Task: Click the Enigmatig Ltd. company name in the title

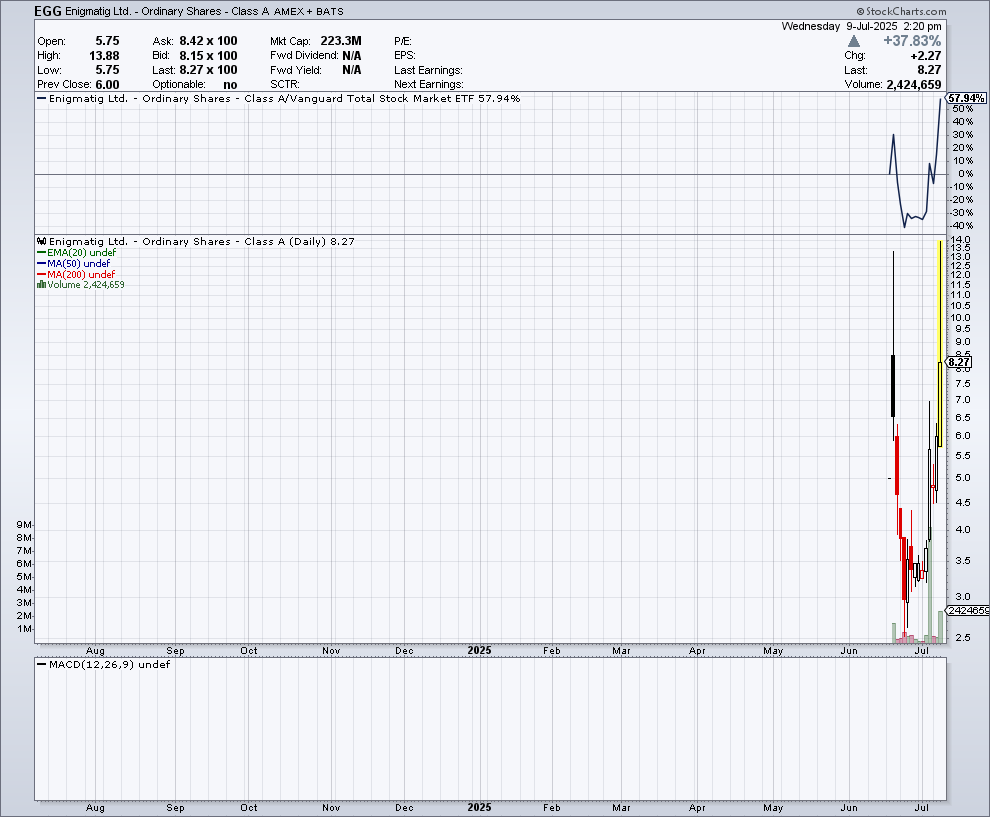Action: click(x=98, y=11)
